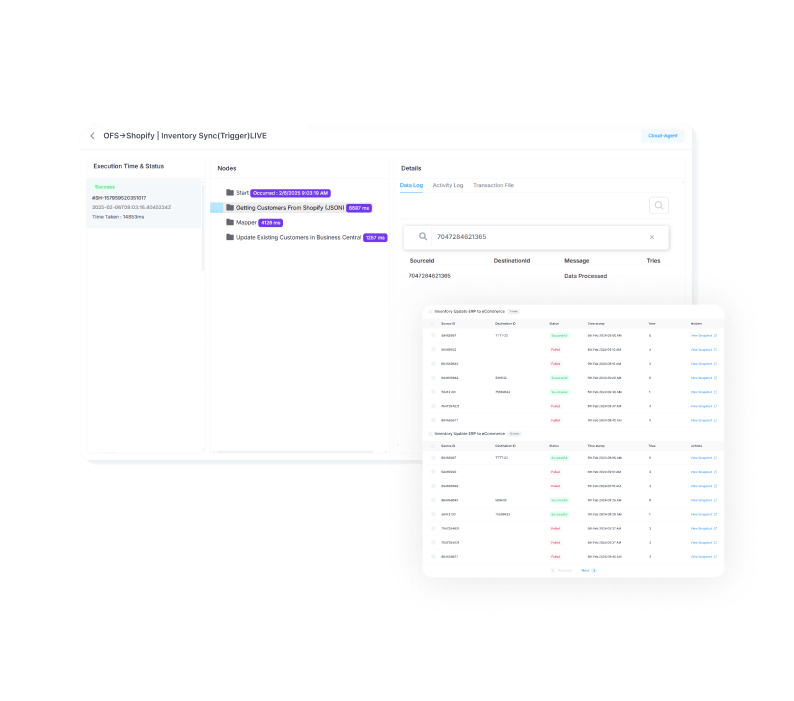
Task: Click the Message column header
Action: tap(577, 261)
